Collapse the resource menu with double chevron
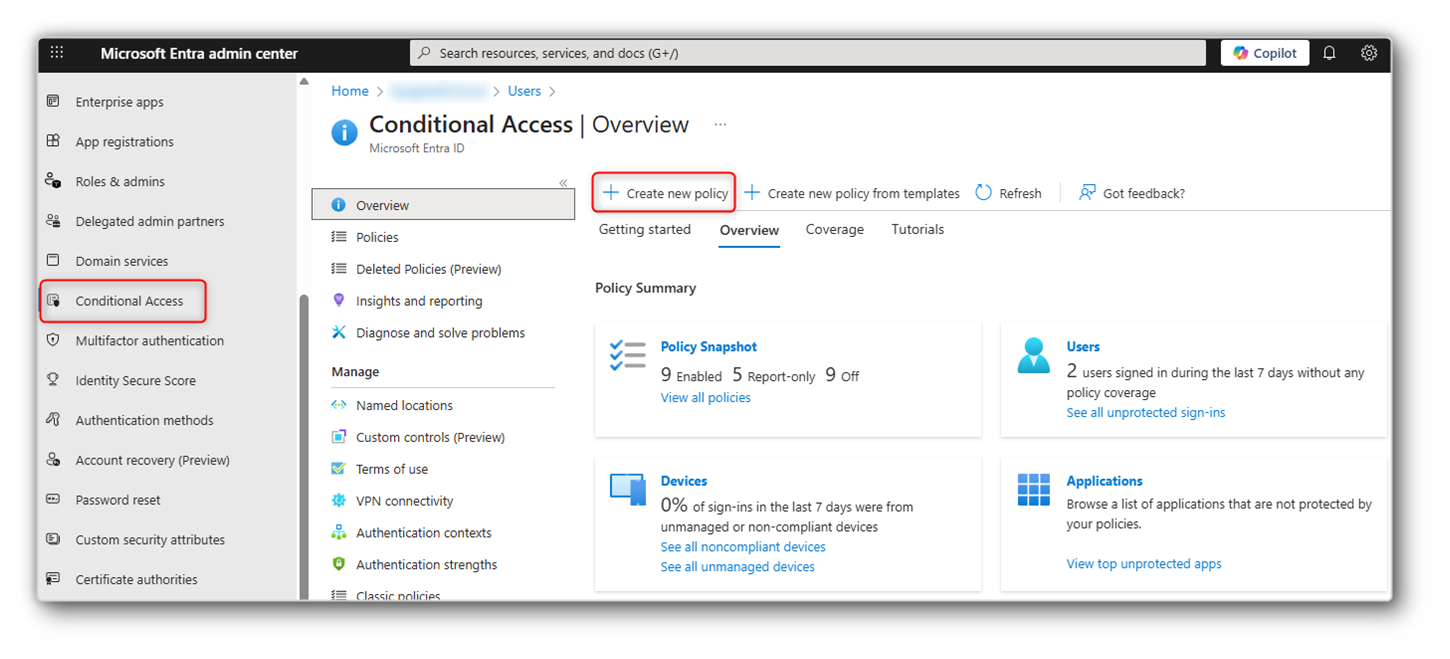 tap(563, 183)
